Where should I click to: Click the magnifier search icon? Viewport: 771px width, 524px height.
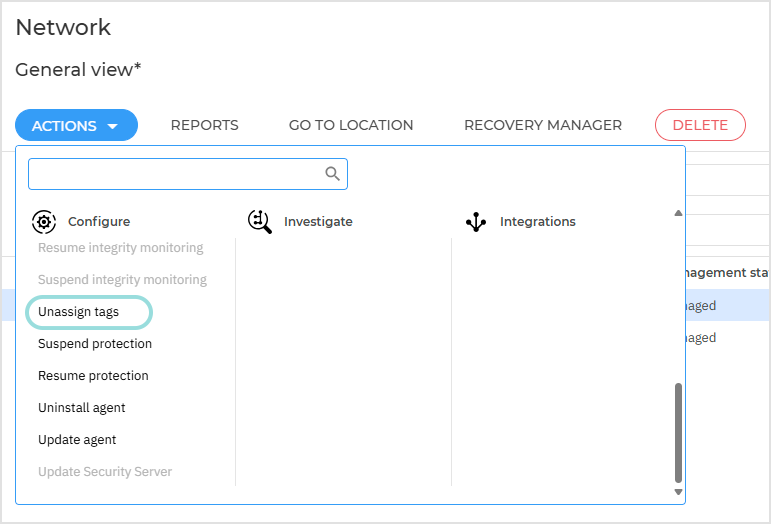[332, 174]
